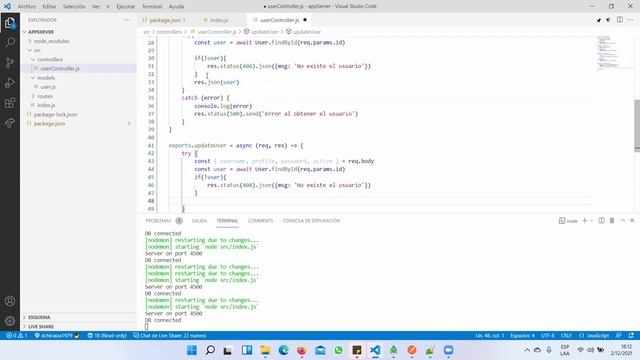Open Explorer More Actions ellipsis
The image size is (640, 360).
[127, 20]
